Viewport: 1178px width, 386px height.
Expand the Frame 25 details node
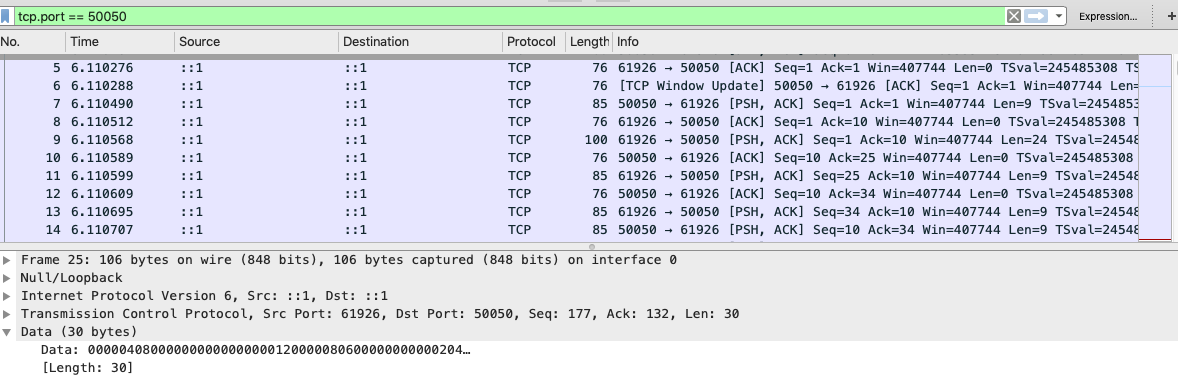[x=7, y=260]
